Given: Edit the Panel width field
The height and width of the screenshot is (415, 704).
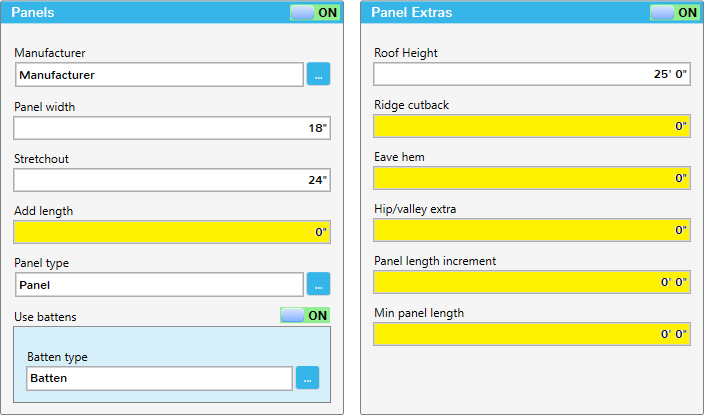Looking at the screenshot, I should pyautogui.click(x=172, y=128).
